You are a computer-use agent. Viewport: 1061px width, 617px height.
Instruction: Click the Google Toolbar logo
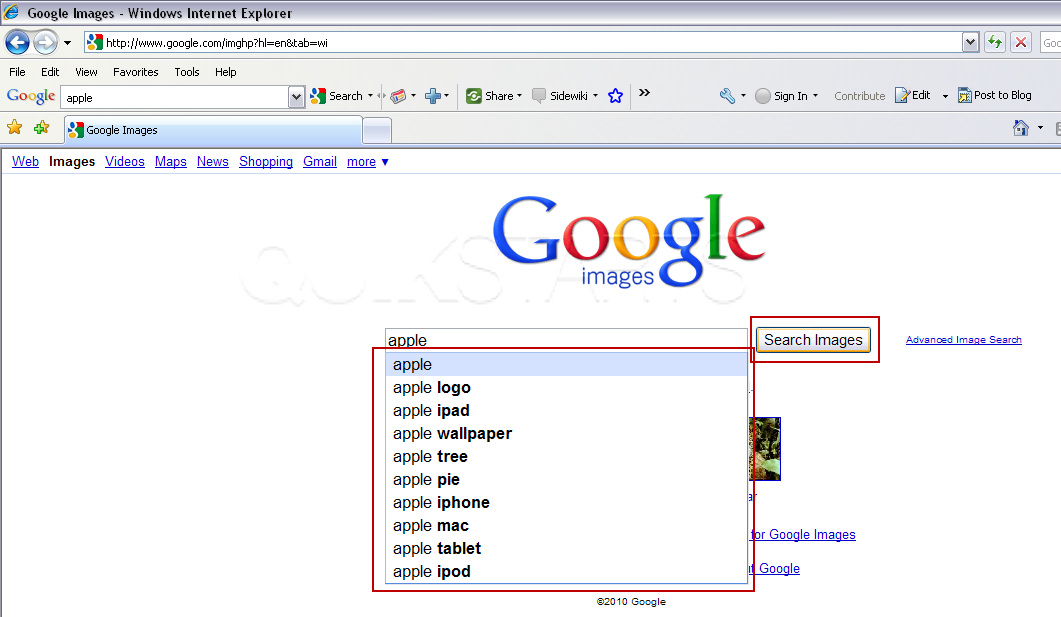[31, 96]
